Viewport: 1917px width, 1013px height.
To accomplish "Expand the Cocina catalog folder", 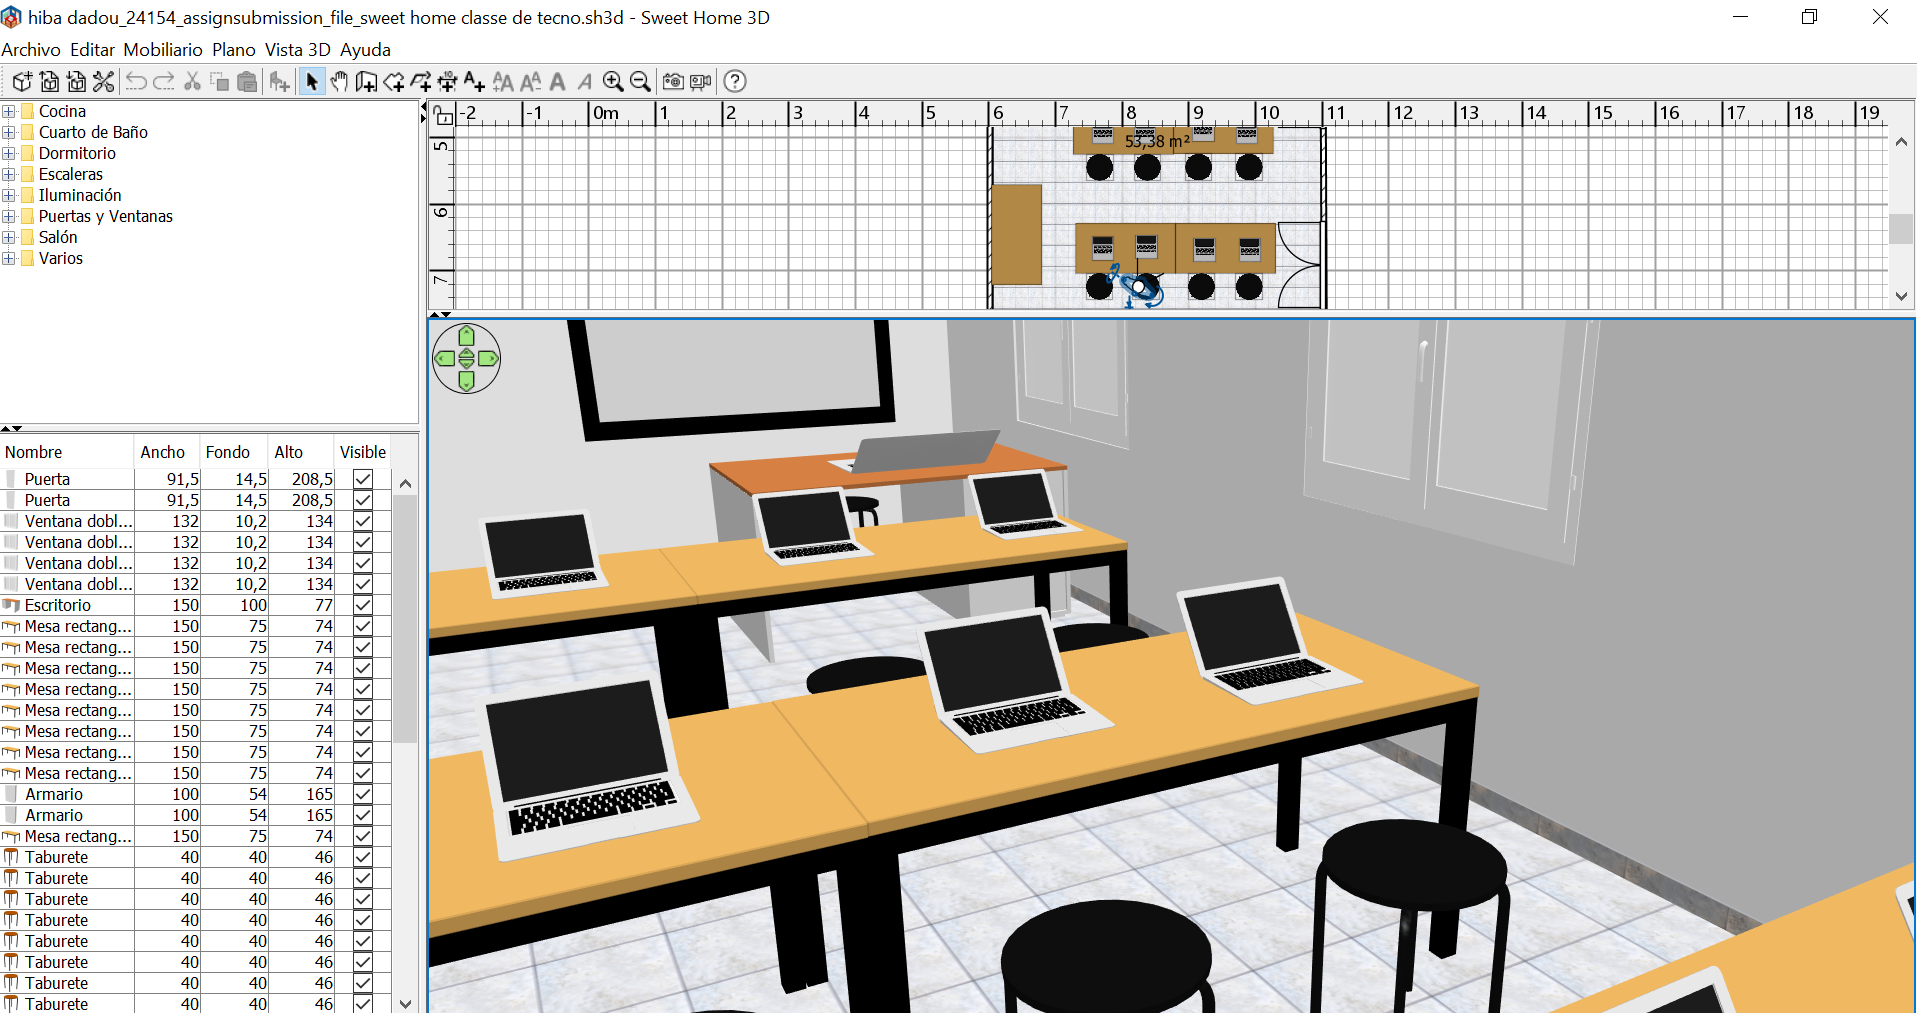I will point(9,111).
